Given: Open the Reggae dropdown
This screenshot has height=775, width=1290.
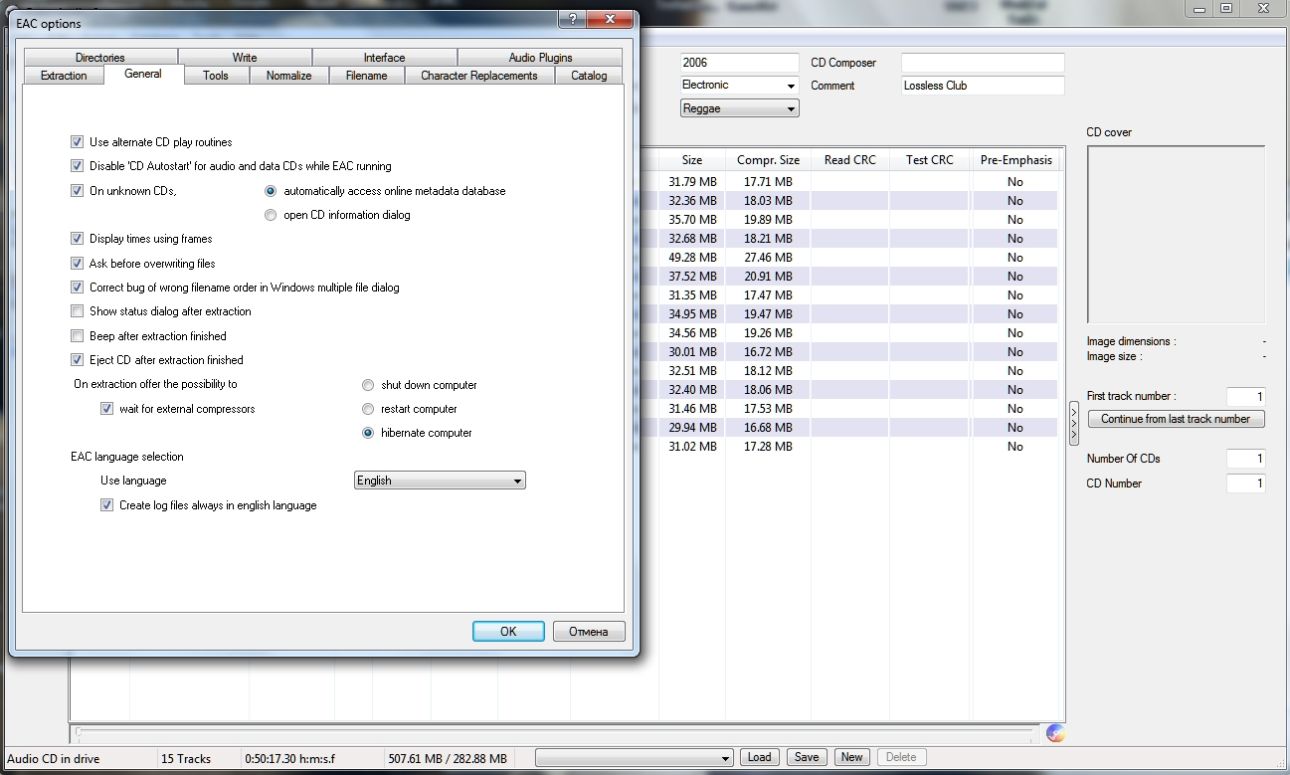Looking at the screenshot, I should tap(740, 108).
